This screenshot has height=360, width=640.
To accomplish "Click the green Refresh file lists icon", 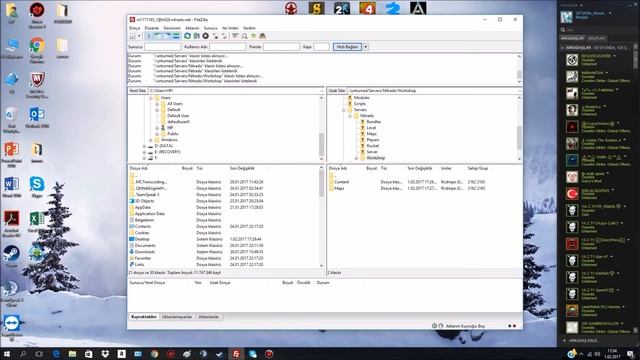I will pos(187,36).
